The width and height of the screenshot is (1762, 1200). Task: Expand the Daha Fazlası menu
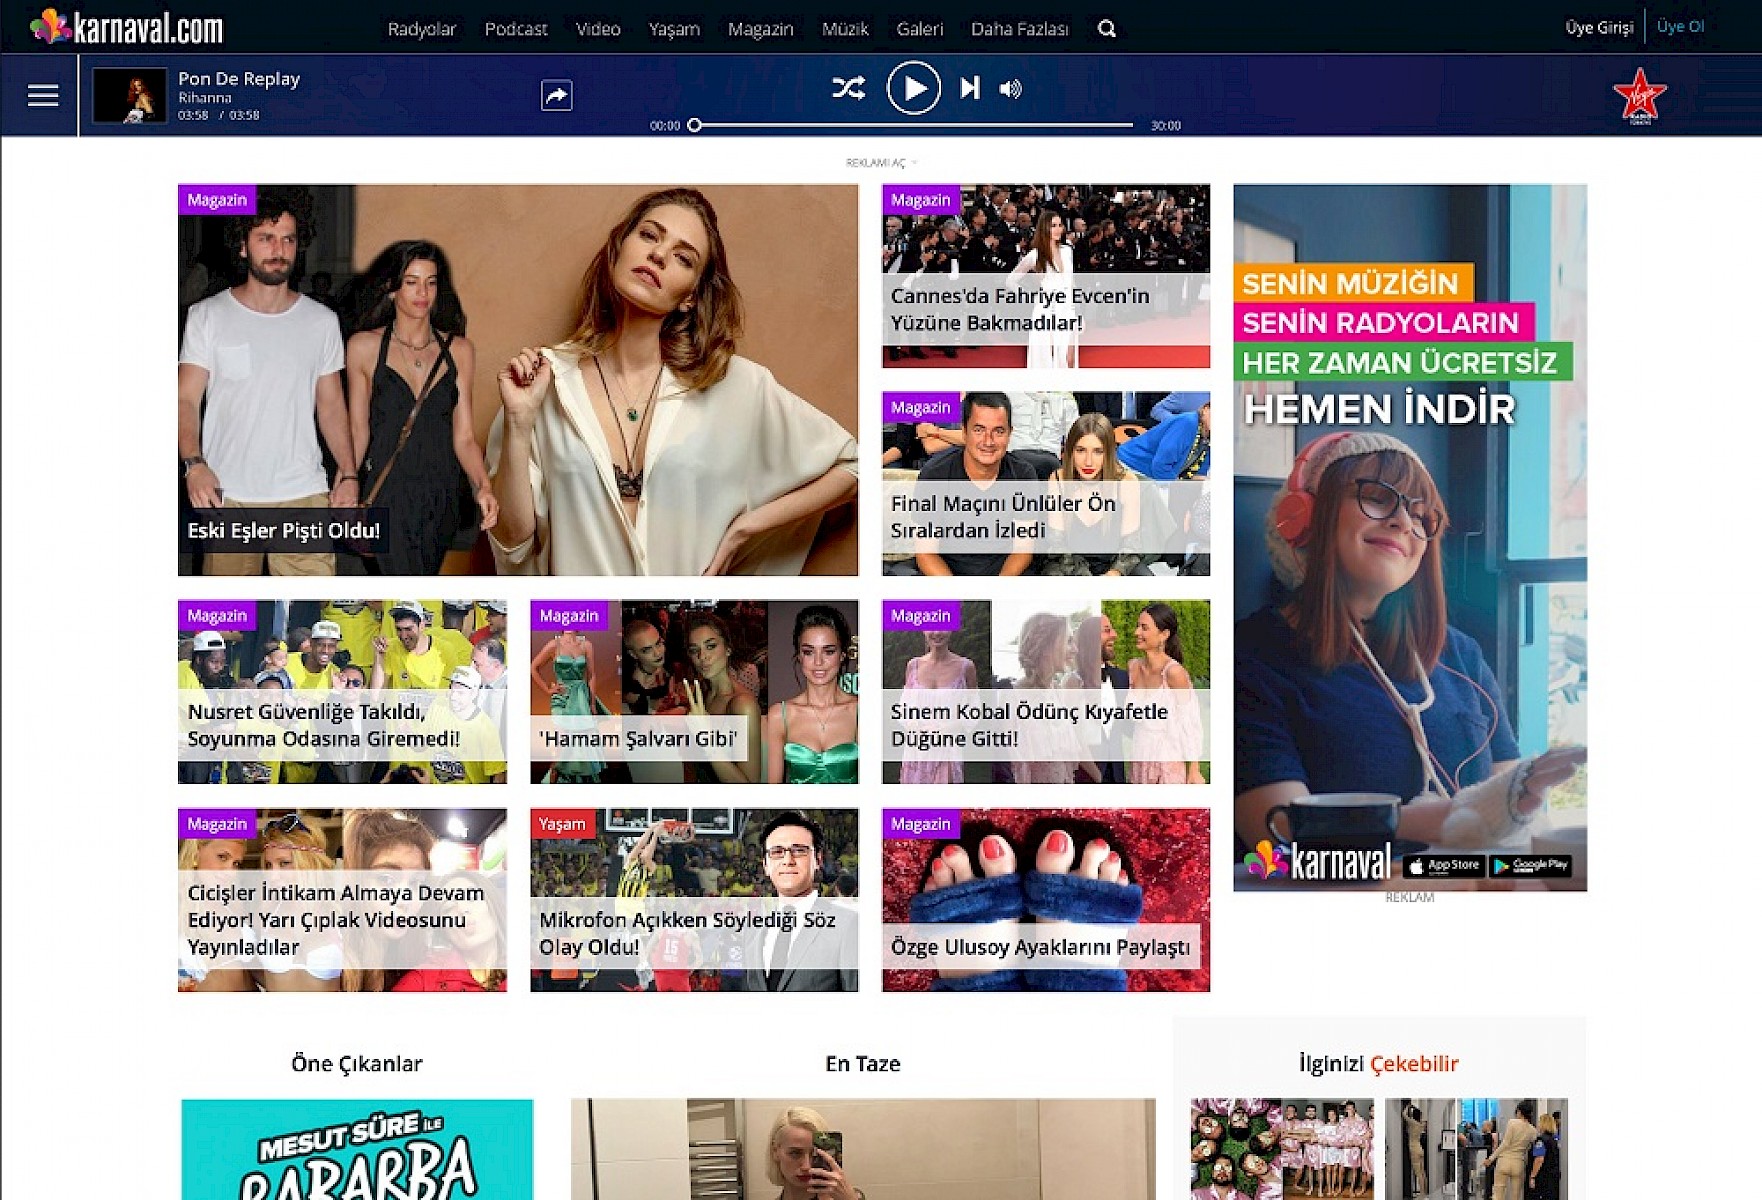1018,29
